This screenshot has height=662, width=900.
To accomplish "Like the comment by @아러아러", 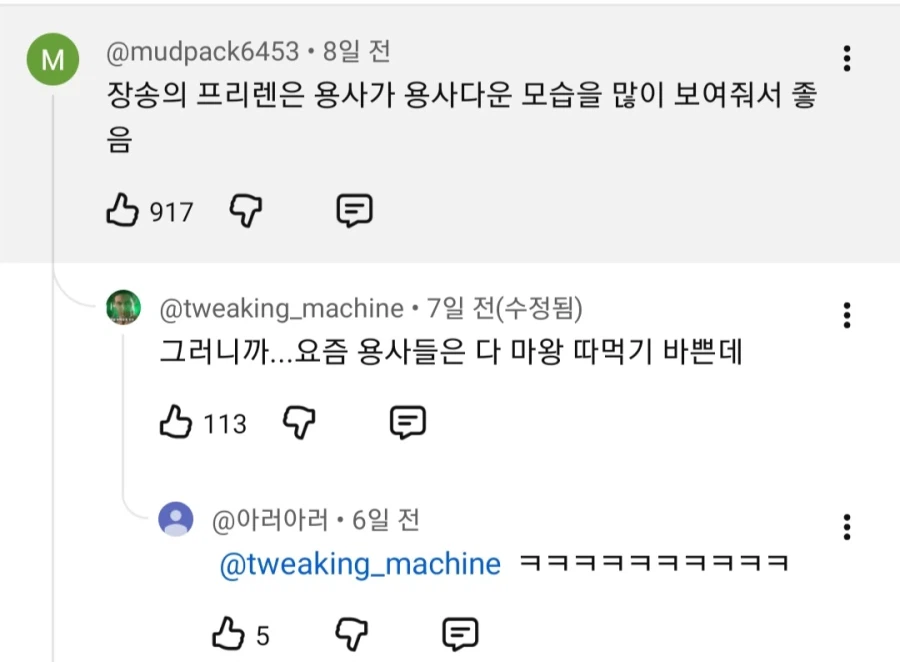I will (229, 633).
